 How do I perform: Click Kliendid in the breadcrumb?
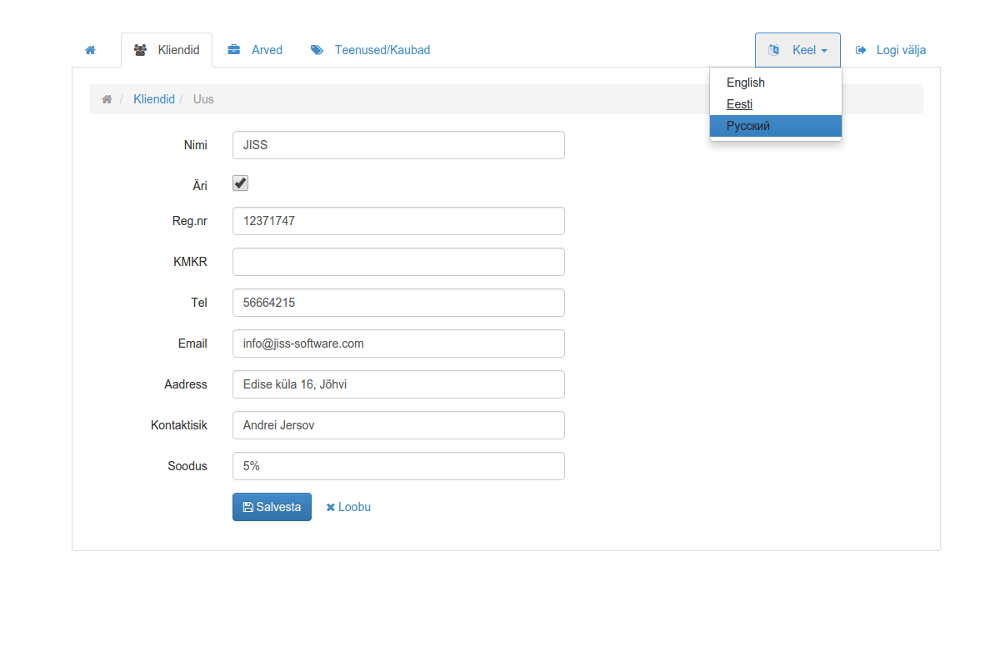point(154,99)
